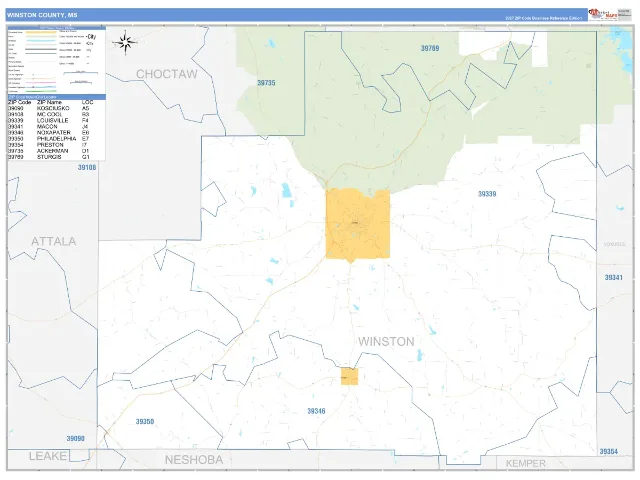Click the 'LOC' column header
This screenshot has width=640, height=480.
tap(87, 102)
